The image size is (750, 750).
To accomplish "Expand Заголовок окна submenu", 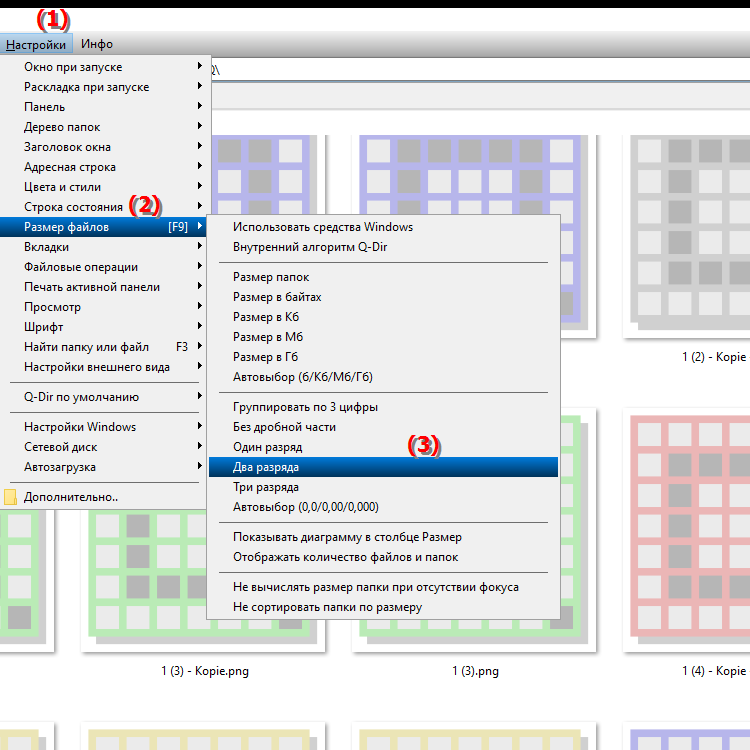I will tap(103, 147).
